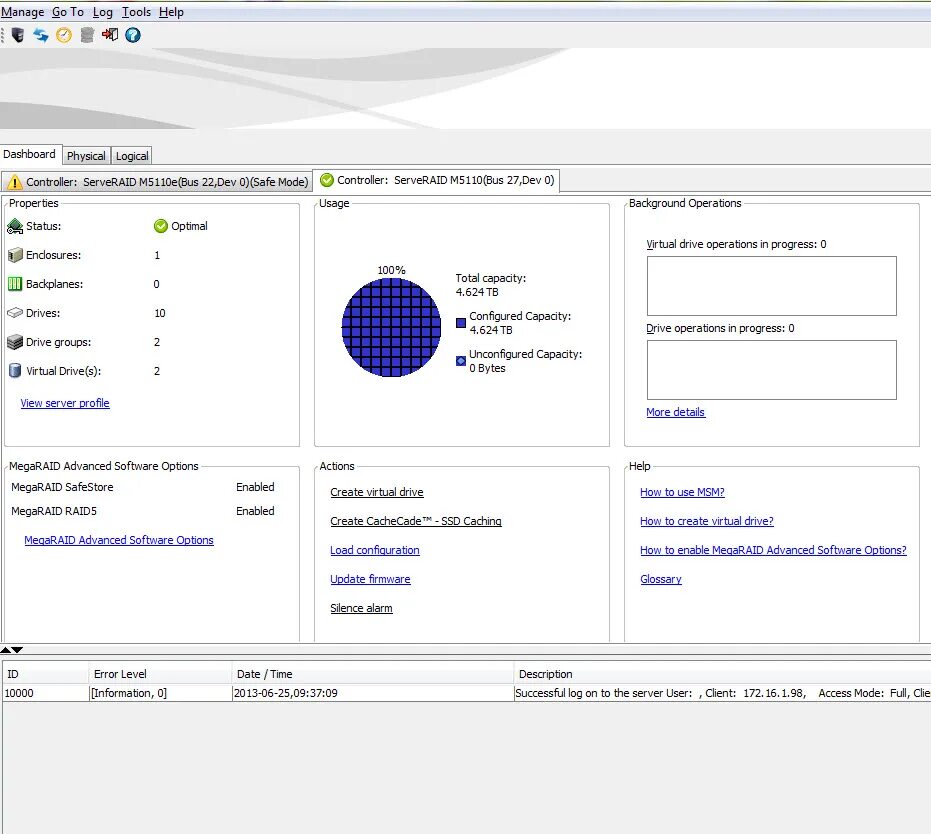Click log timestamp 2013-06-25,09:37:09
This screenshot has height=834, width=931.
point(373,693)
